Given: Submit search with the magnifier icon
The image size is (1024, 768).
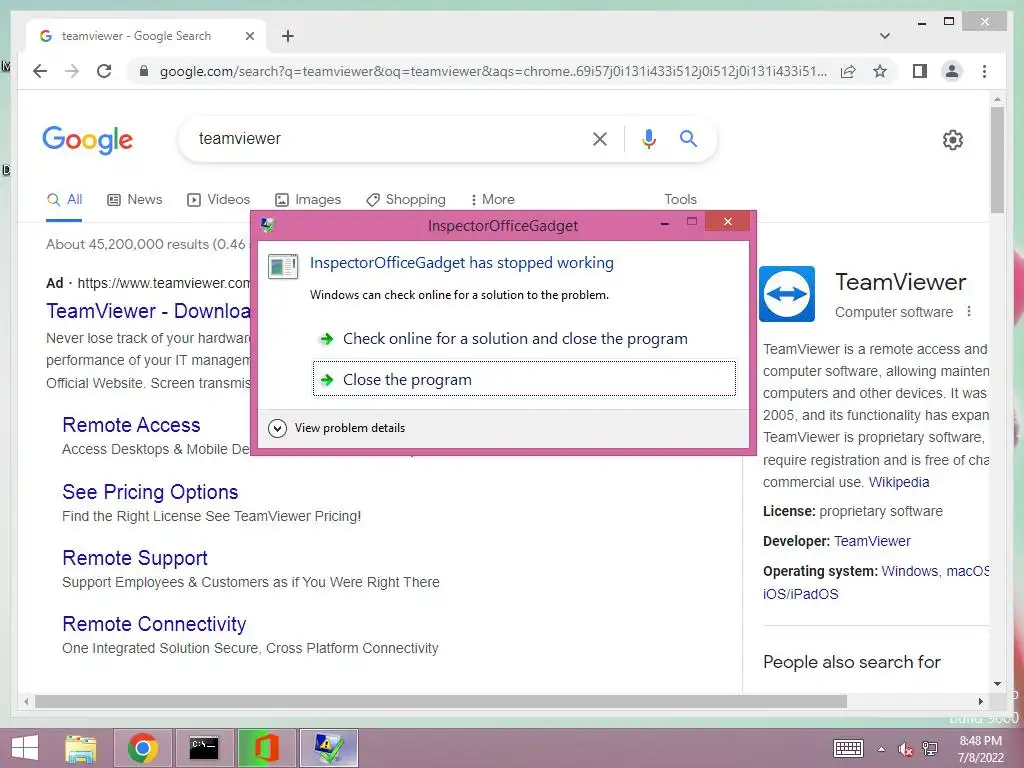Looking at the screenshot, I should (688, 138).
